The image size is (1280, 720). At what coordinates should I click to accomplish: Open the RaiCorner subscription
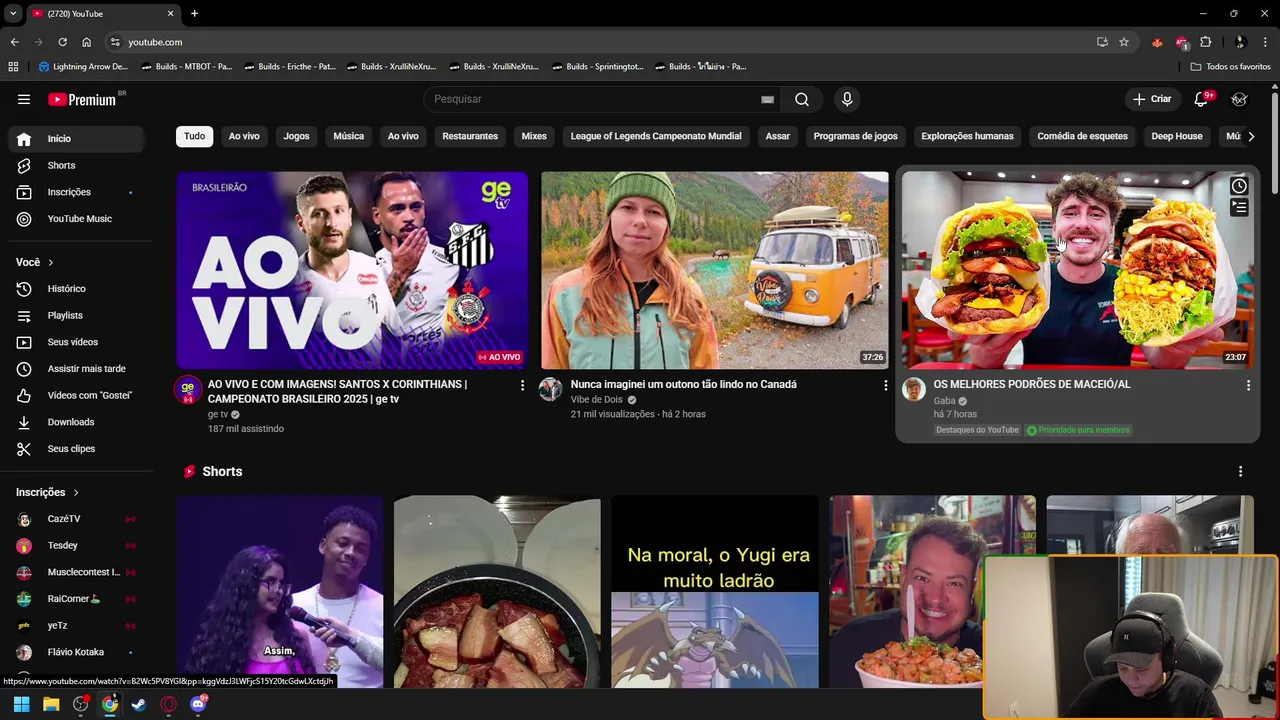(x=76, y=599)
